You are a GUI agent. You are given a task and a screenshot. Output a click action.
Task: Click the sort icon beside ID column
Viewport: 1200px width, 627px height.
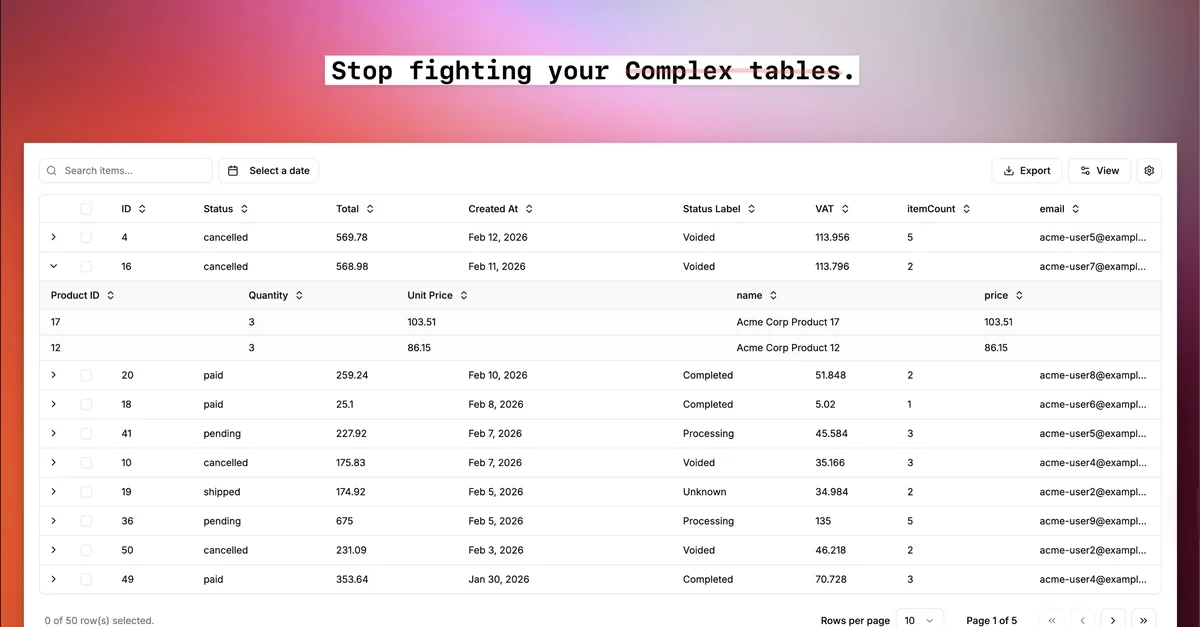point(142,209)
